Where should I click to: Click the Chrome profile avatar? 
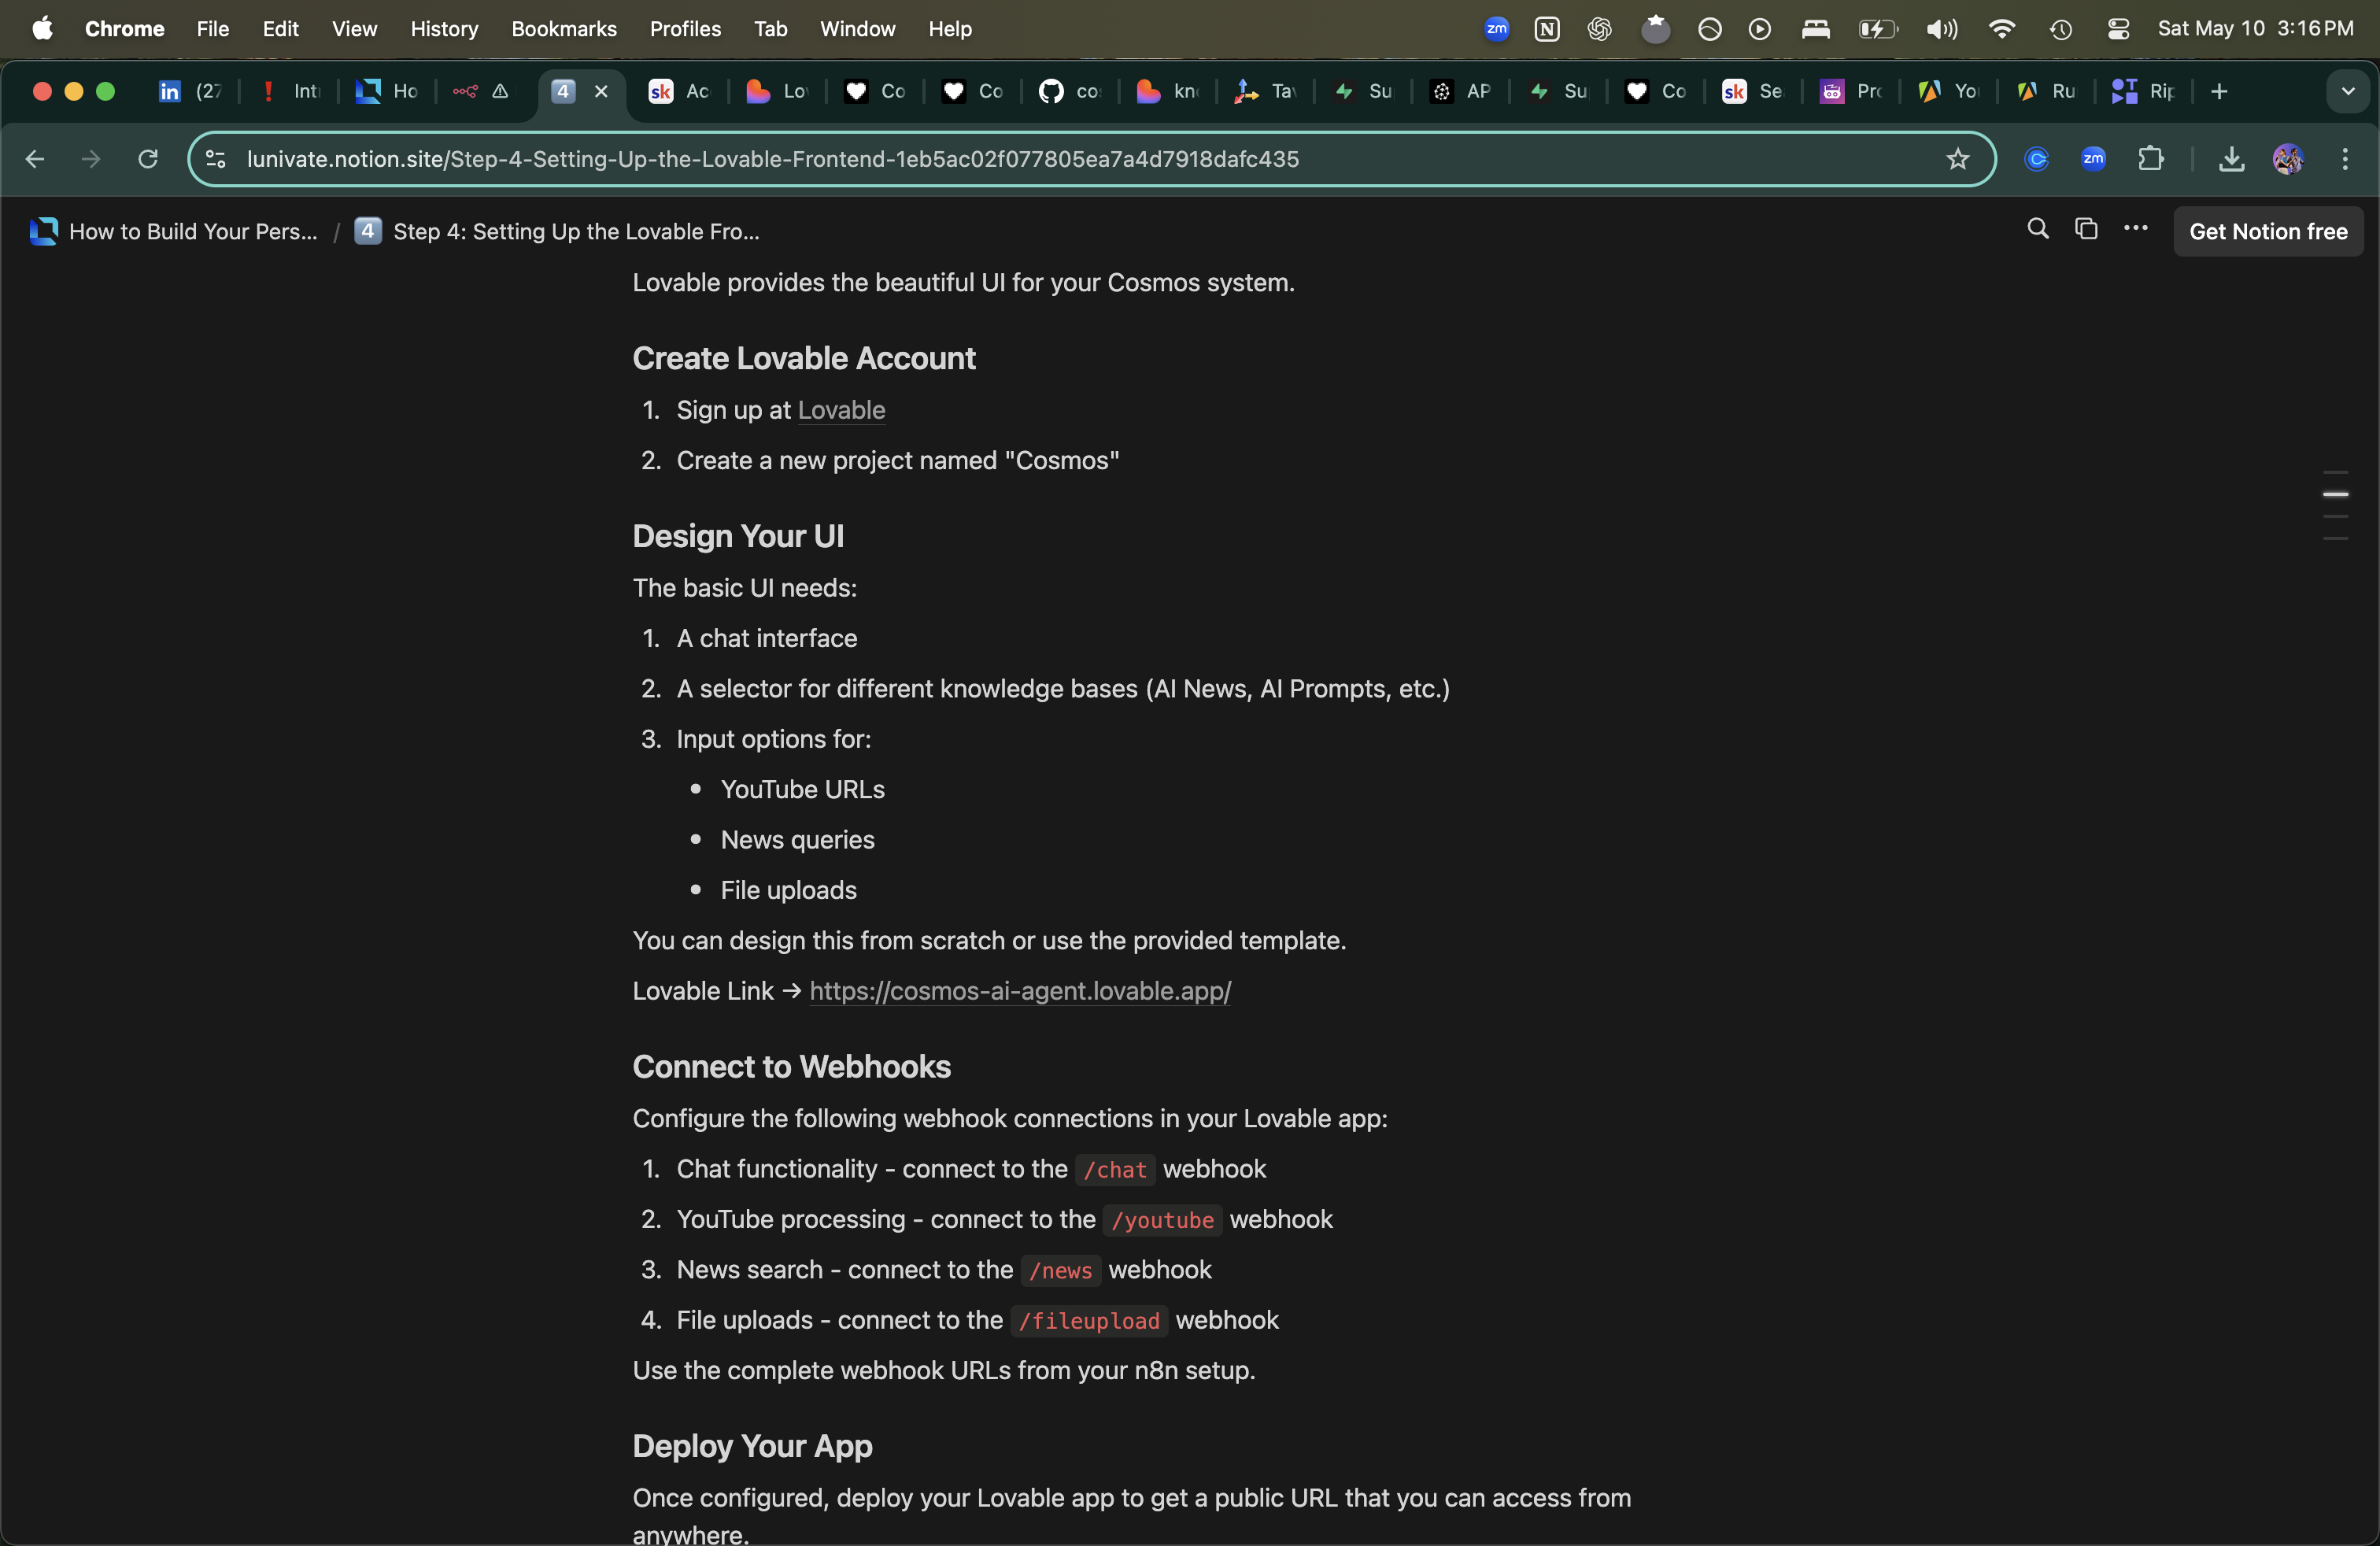(2288, 159)
